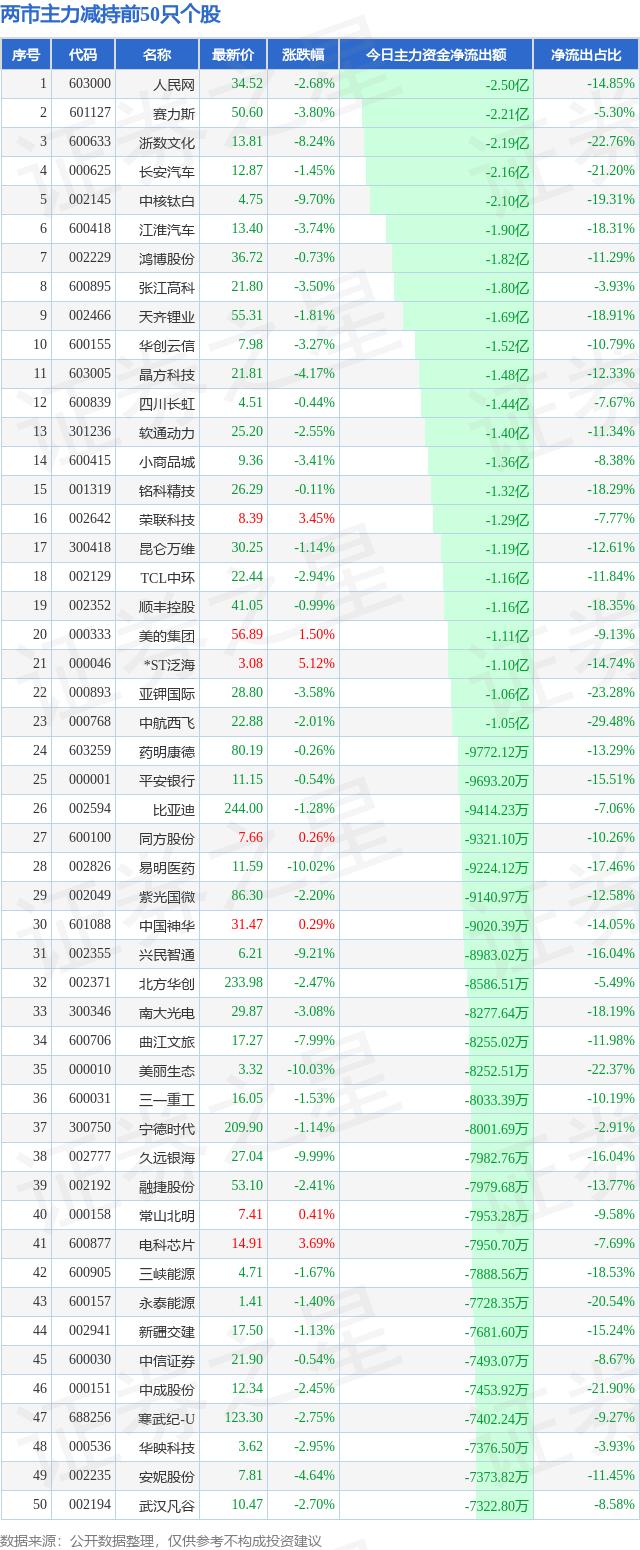Select stock code 600157

tap(90, 1302)
